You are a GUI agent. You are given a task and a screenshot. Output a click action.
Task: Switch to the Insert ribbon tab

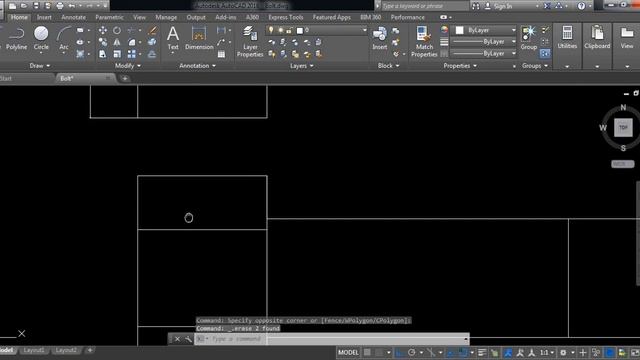44,17
